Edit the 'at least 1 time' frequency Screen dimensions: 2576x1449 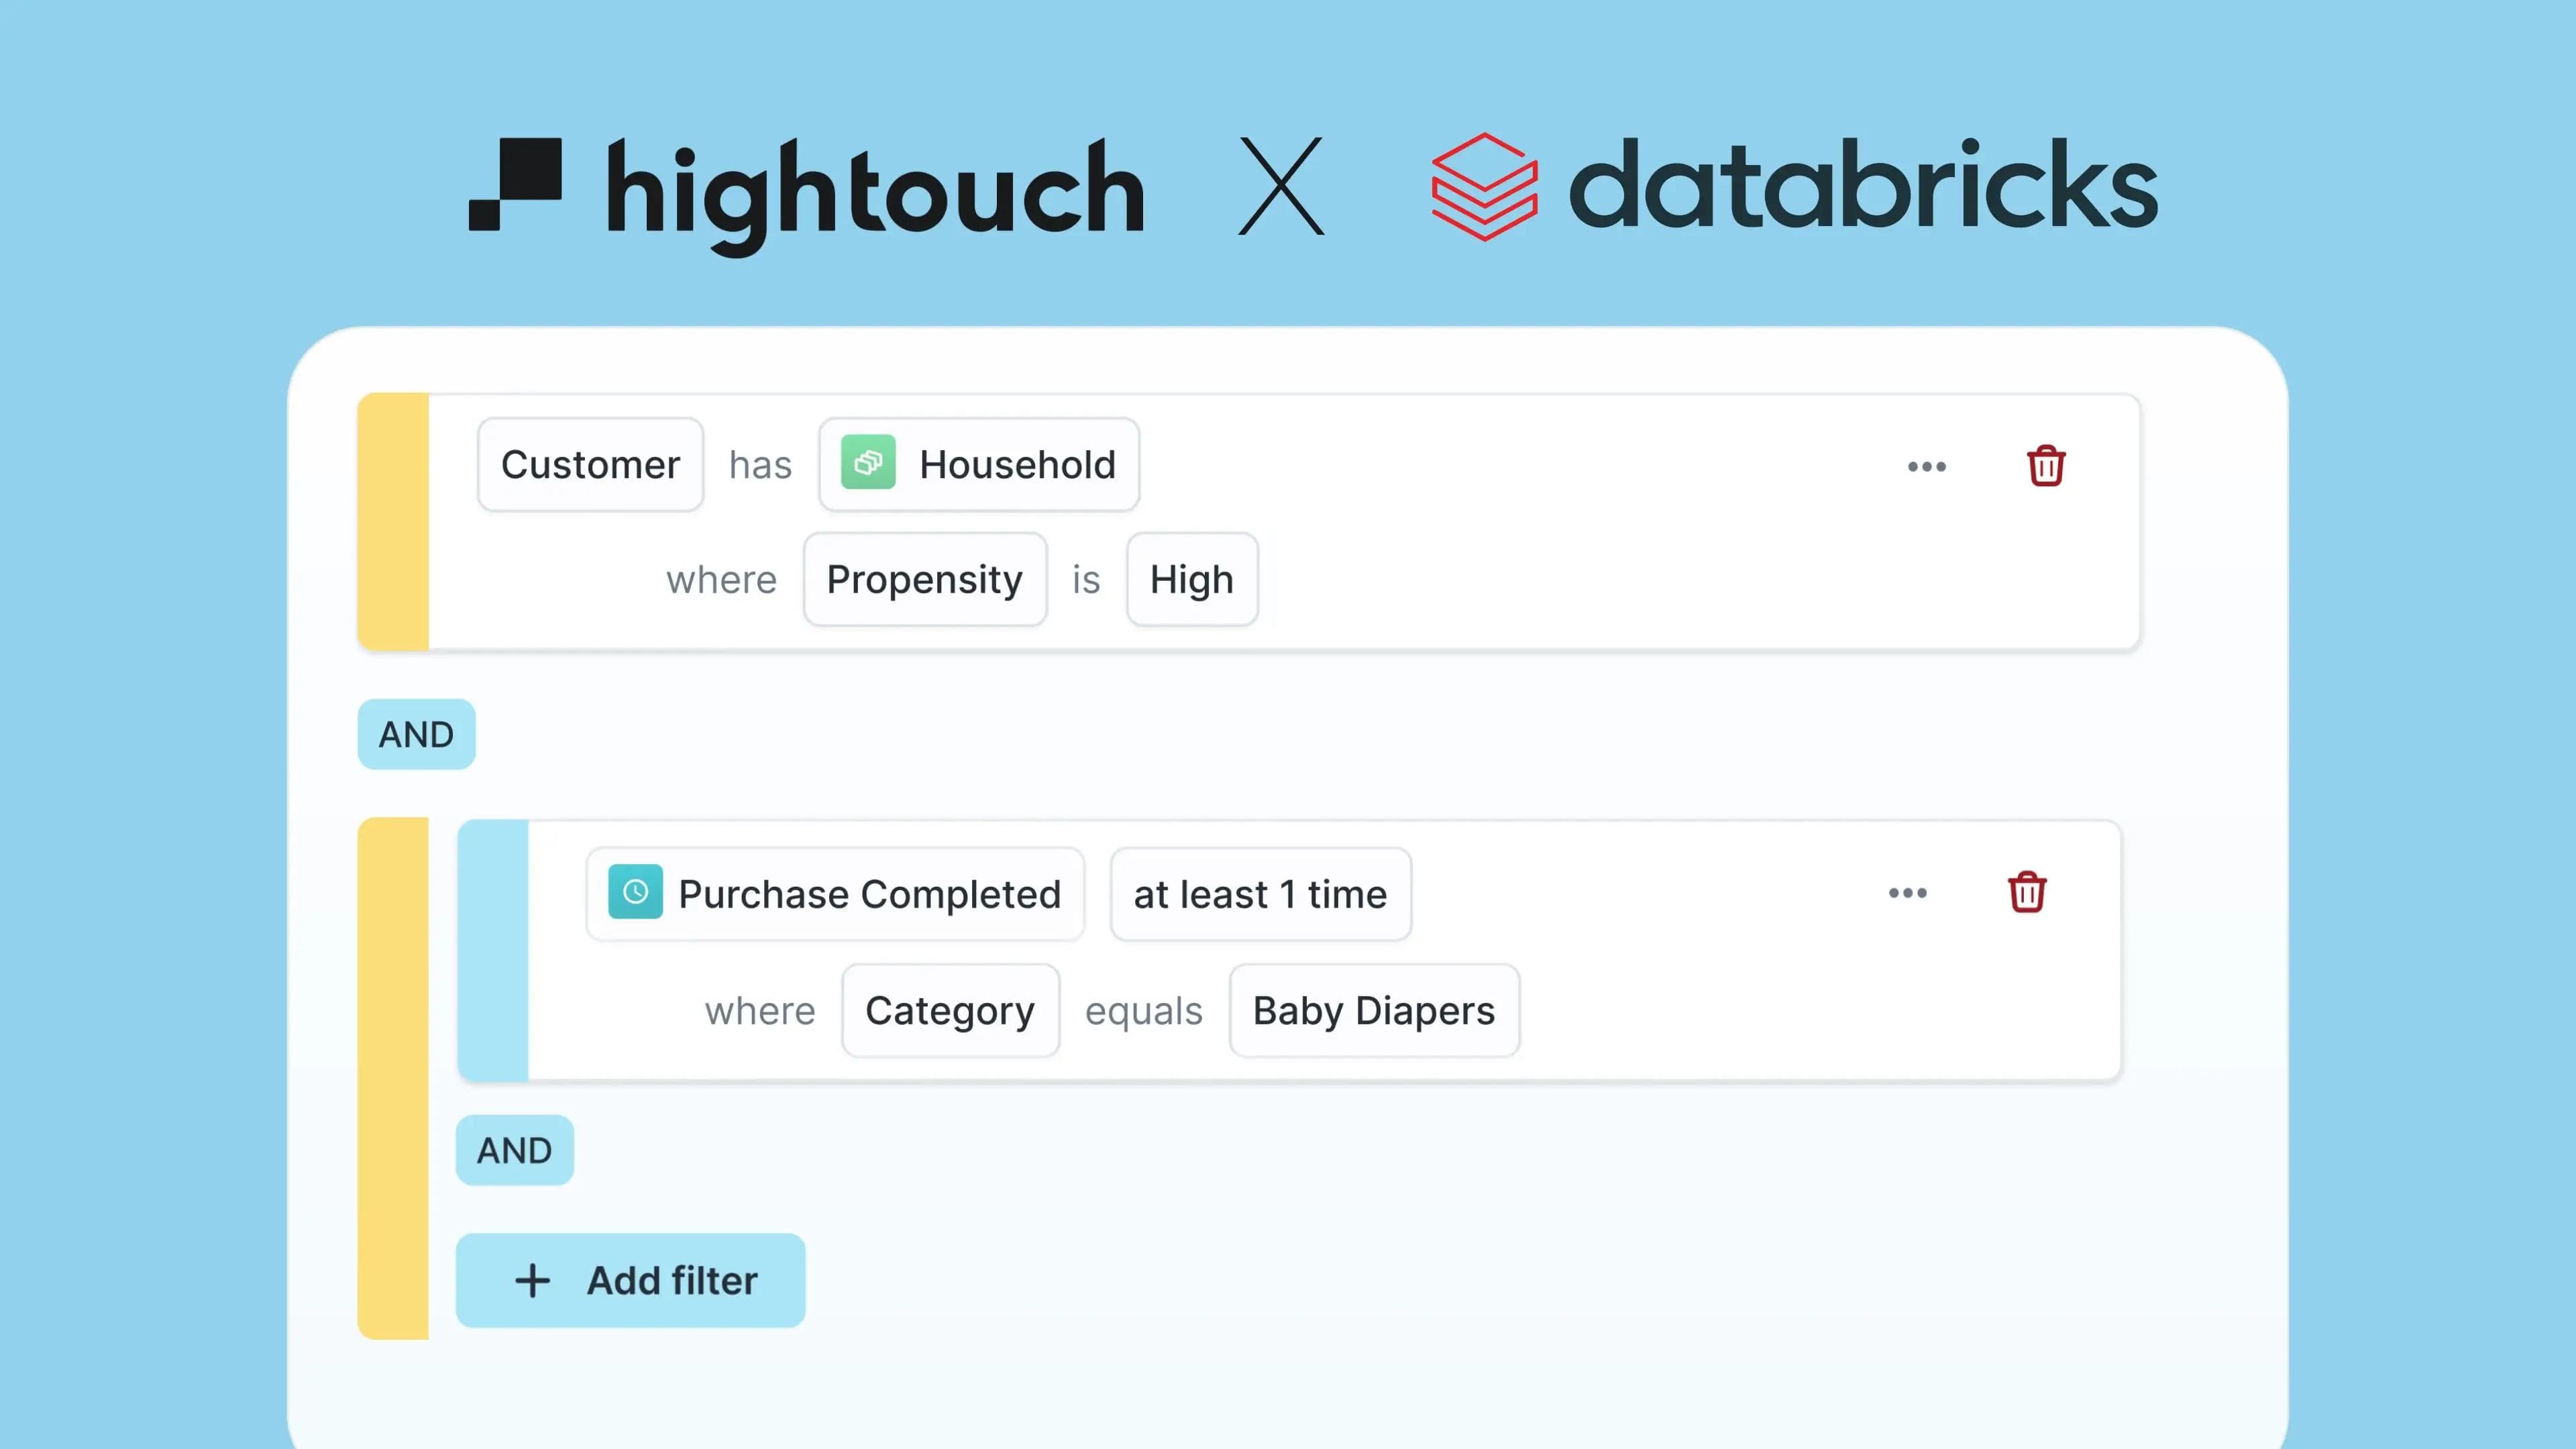coord(1260,894)
